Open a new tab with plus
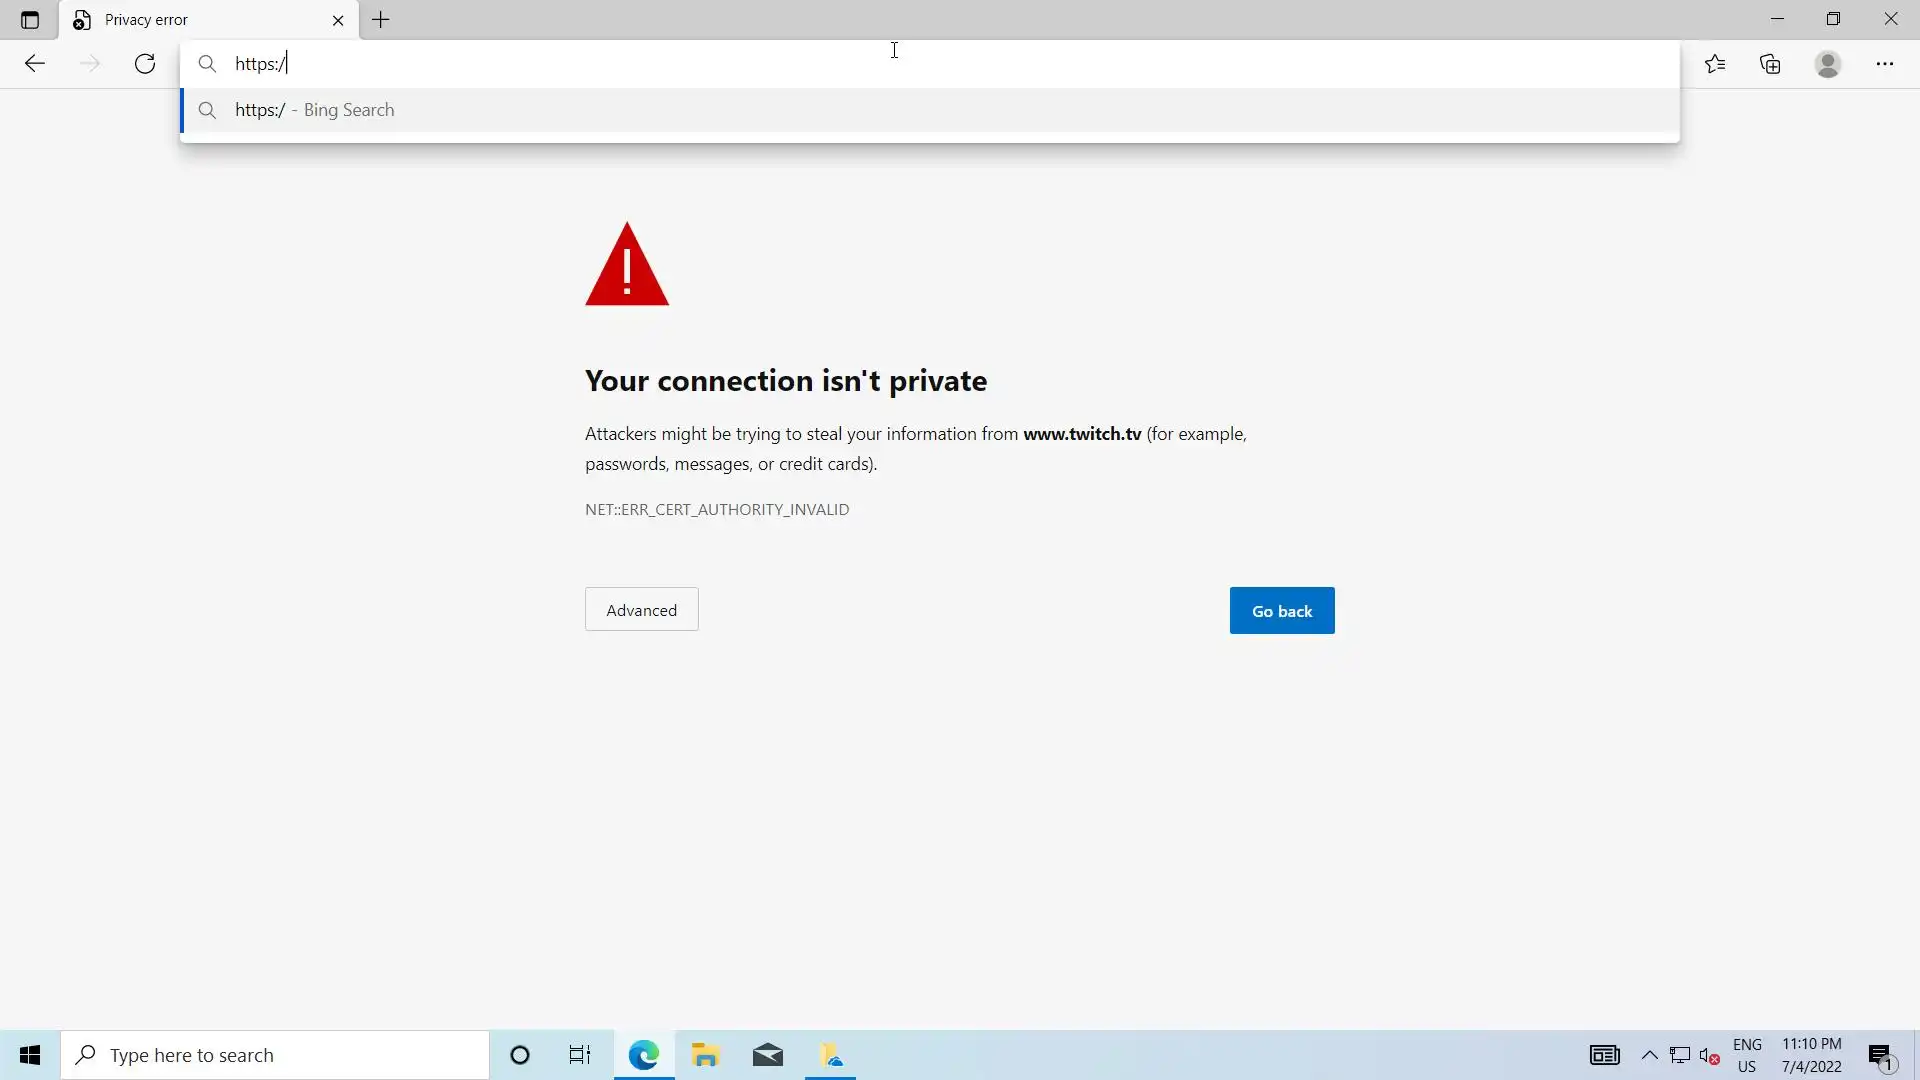The width and height of the screenshot is (1920, 1080). pos(381,20)
